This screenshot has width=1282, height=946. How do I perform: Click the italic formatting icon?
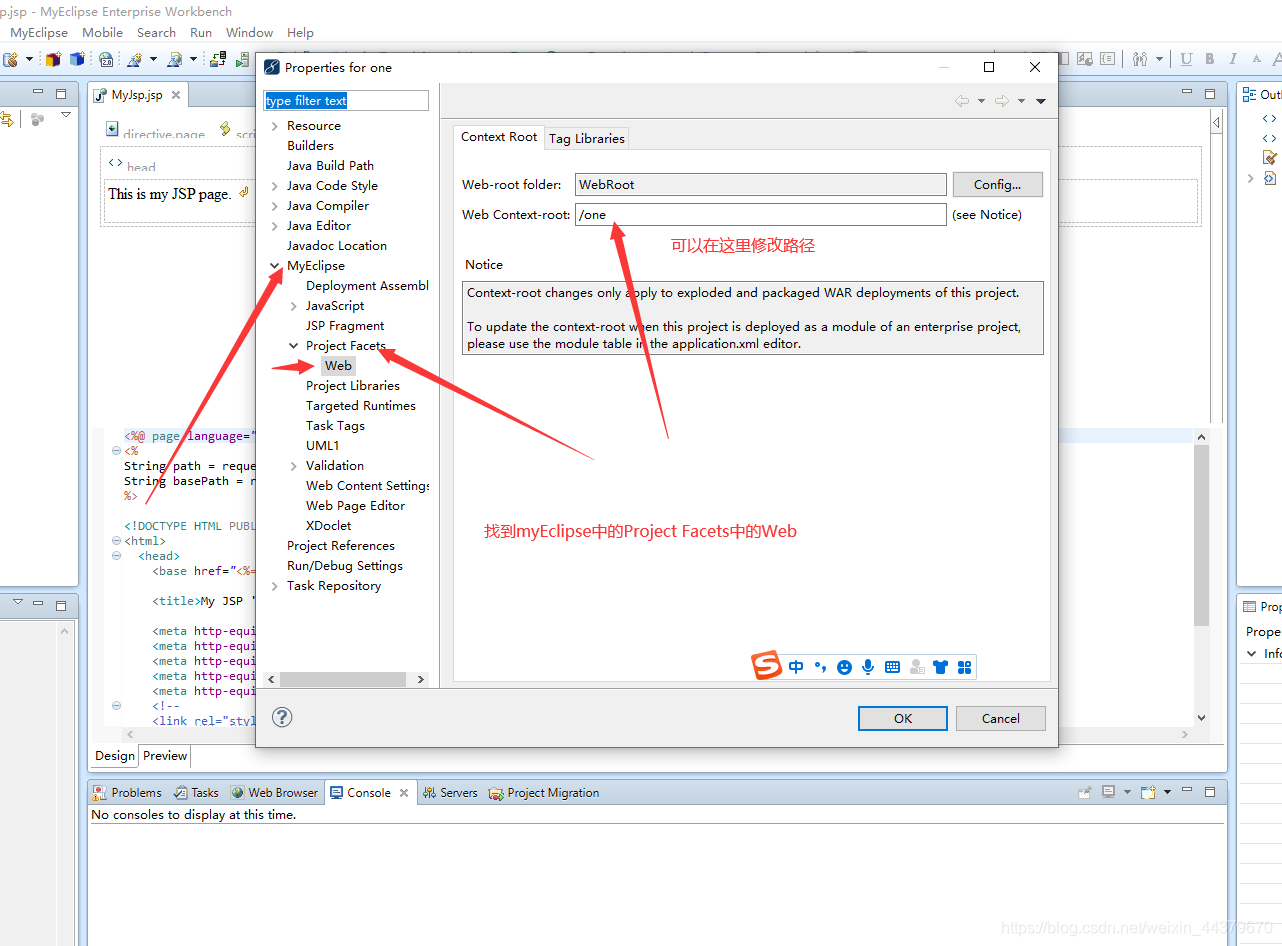1233,60
